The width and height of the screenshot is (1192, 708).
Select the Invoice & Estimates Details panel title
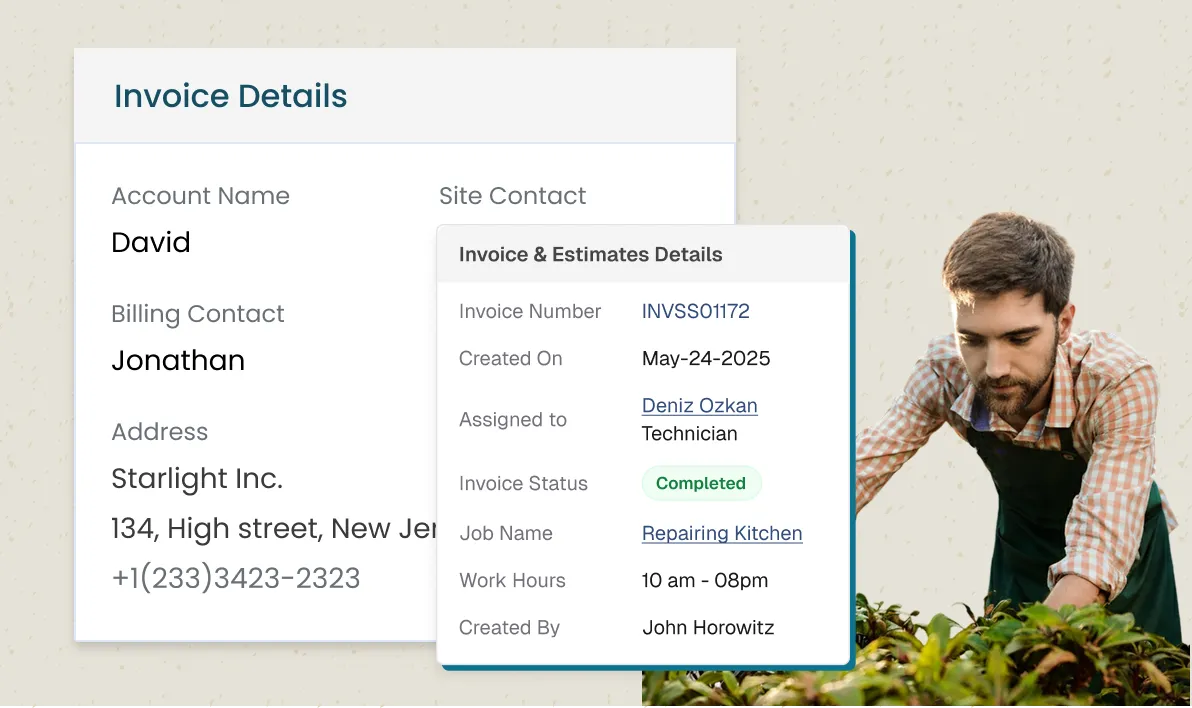[589, 254]
